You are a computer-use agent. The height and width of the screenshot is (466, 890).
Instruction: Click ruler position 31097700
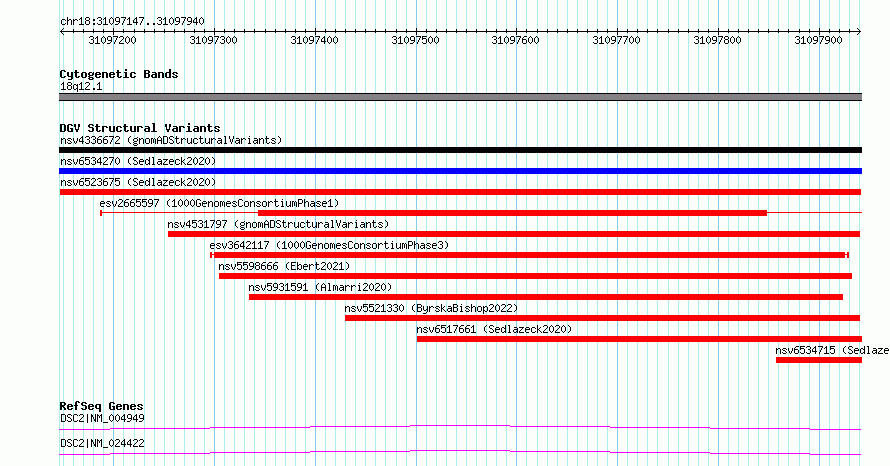click(x=616, y=40)
